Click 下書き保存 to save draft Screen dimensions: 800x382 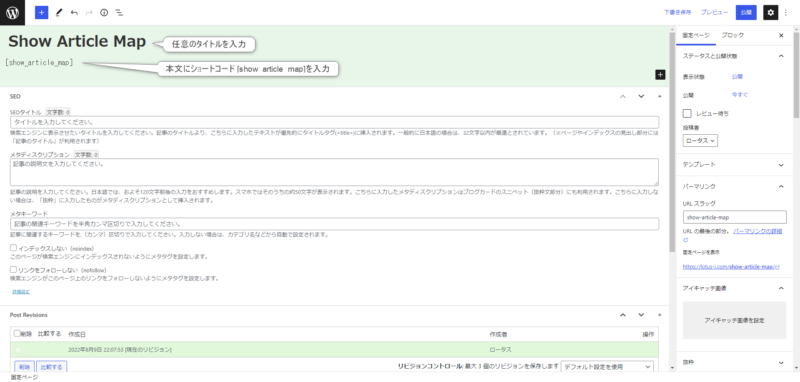[x=678, y=12]
